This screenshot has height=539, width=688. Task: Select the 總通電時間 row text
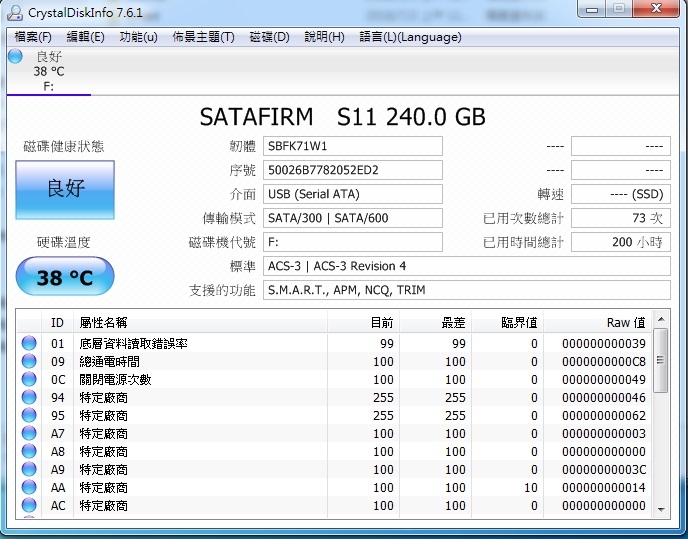(109, 361)
